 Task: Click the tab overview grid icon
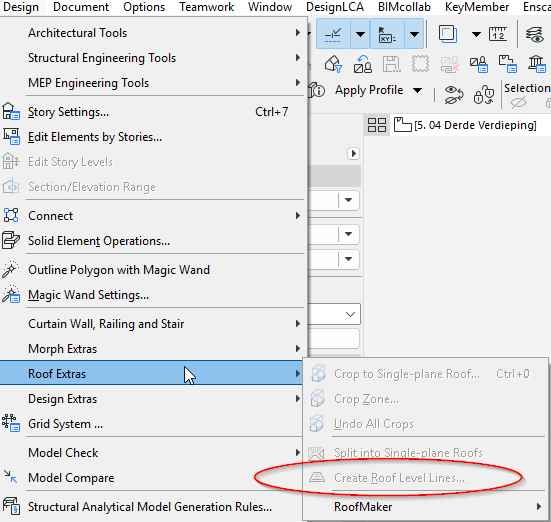[x=377, y=125]
